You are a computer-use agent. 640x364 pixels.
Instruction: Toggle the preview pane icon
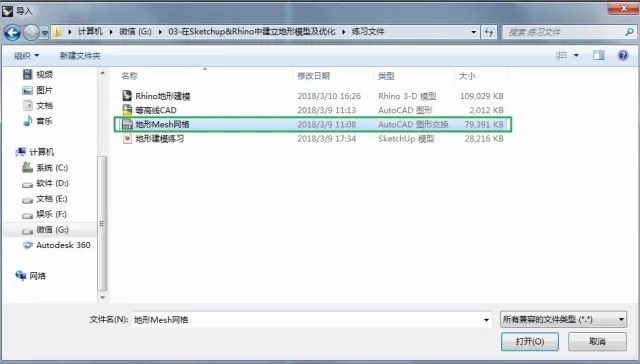click(x=599, y=55)
